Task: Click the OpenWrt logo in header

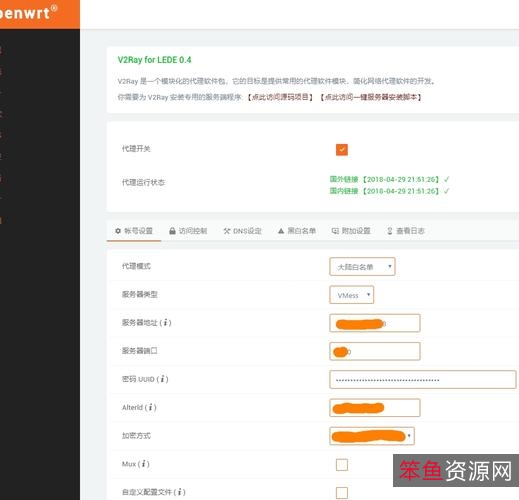Action: pos(28,13)
